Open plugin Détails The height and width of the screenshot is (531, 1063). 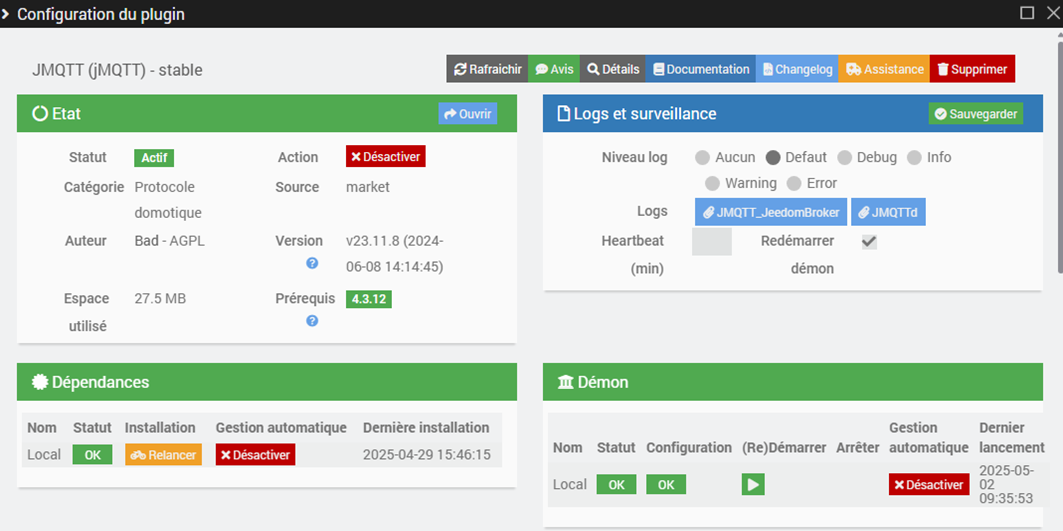(x=613, y=69)
